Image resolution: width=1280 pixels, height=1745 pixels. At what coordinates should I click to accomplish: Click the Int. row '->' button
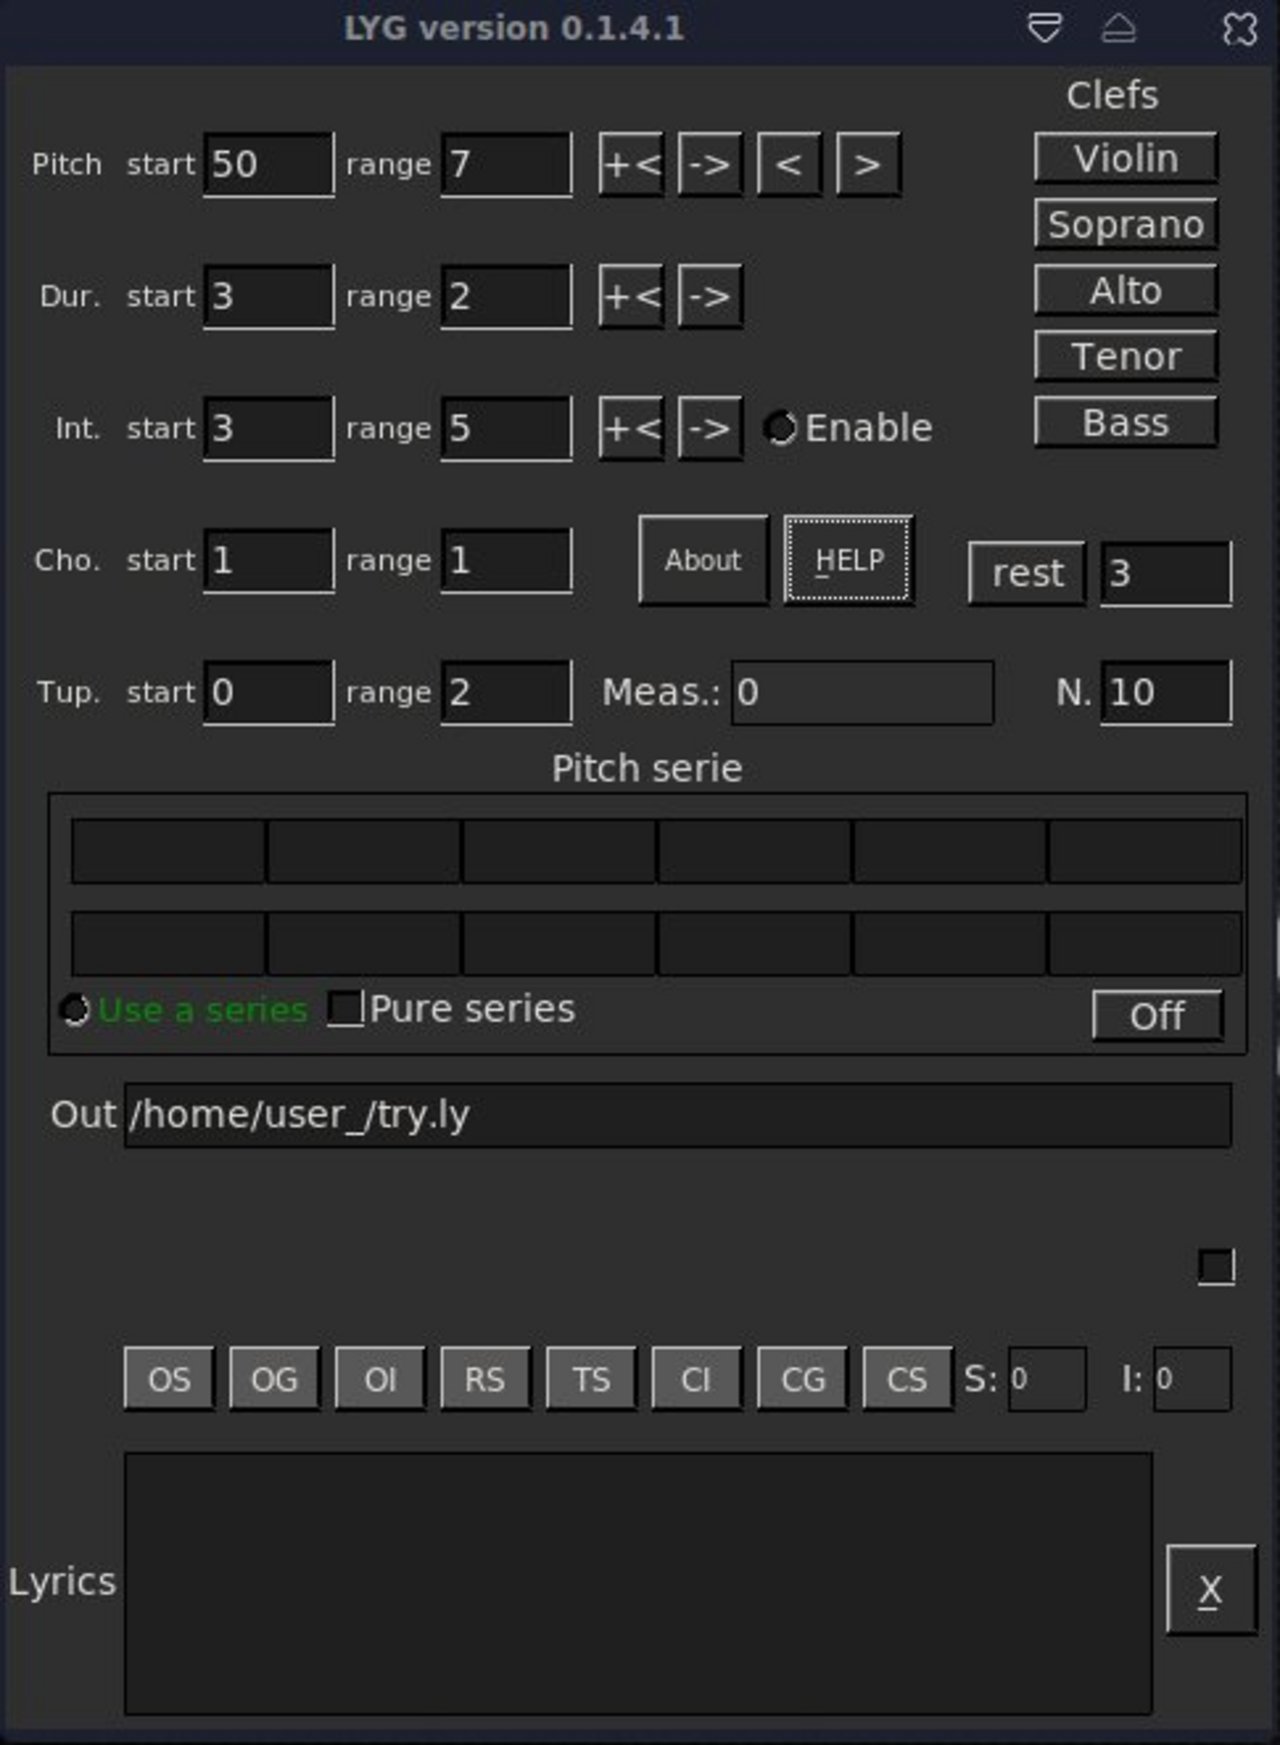pyautogui.click(x=710, y=428)
